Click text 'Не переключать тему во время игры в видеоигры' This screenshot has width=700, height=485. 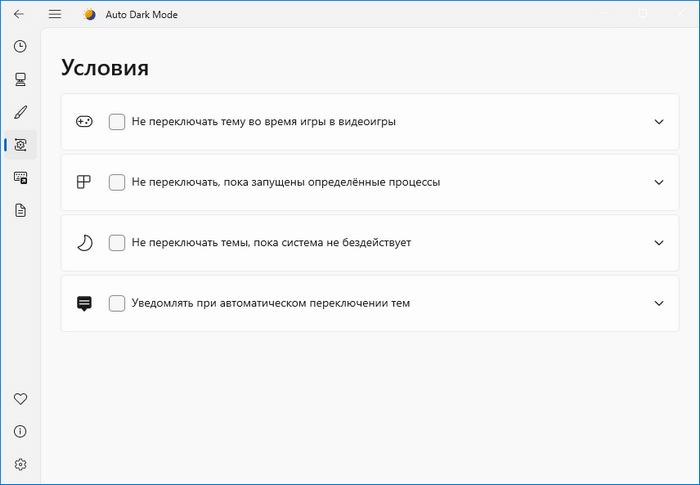(x=263, y=121)
